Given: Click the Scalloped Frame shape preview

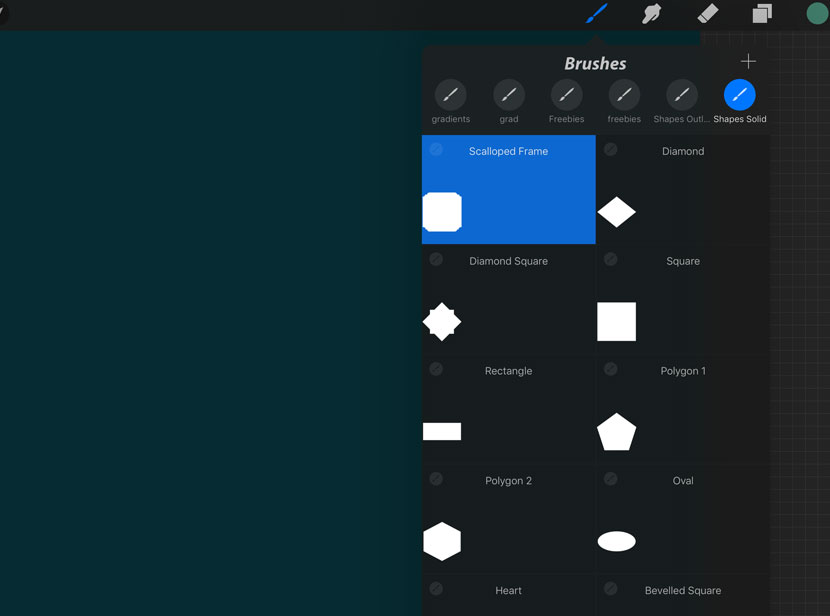Looking at the screenshot, I should tap(442, 212).
